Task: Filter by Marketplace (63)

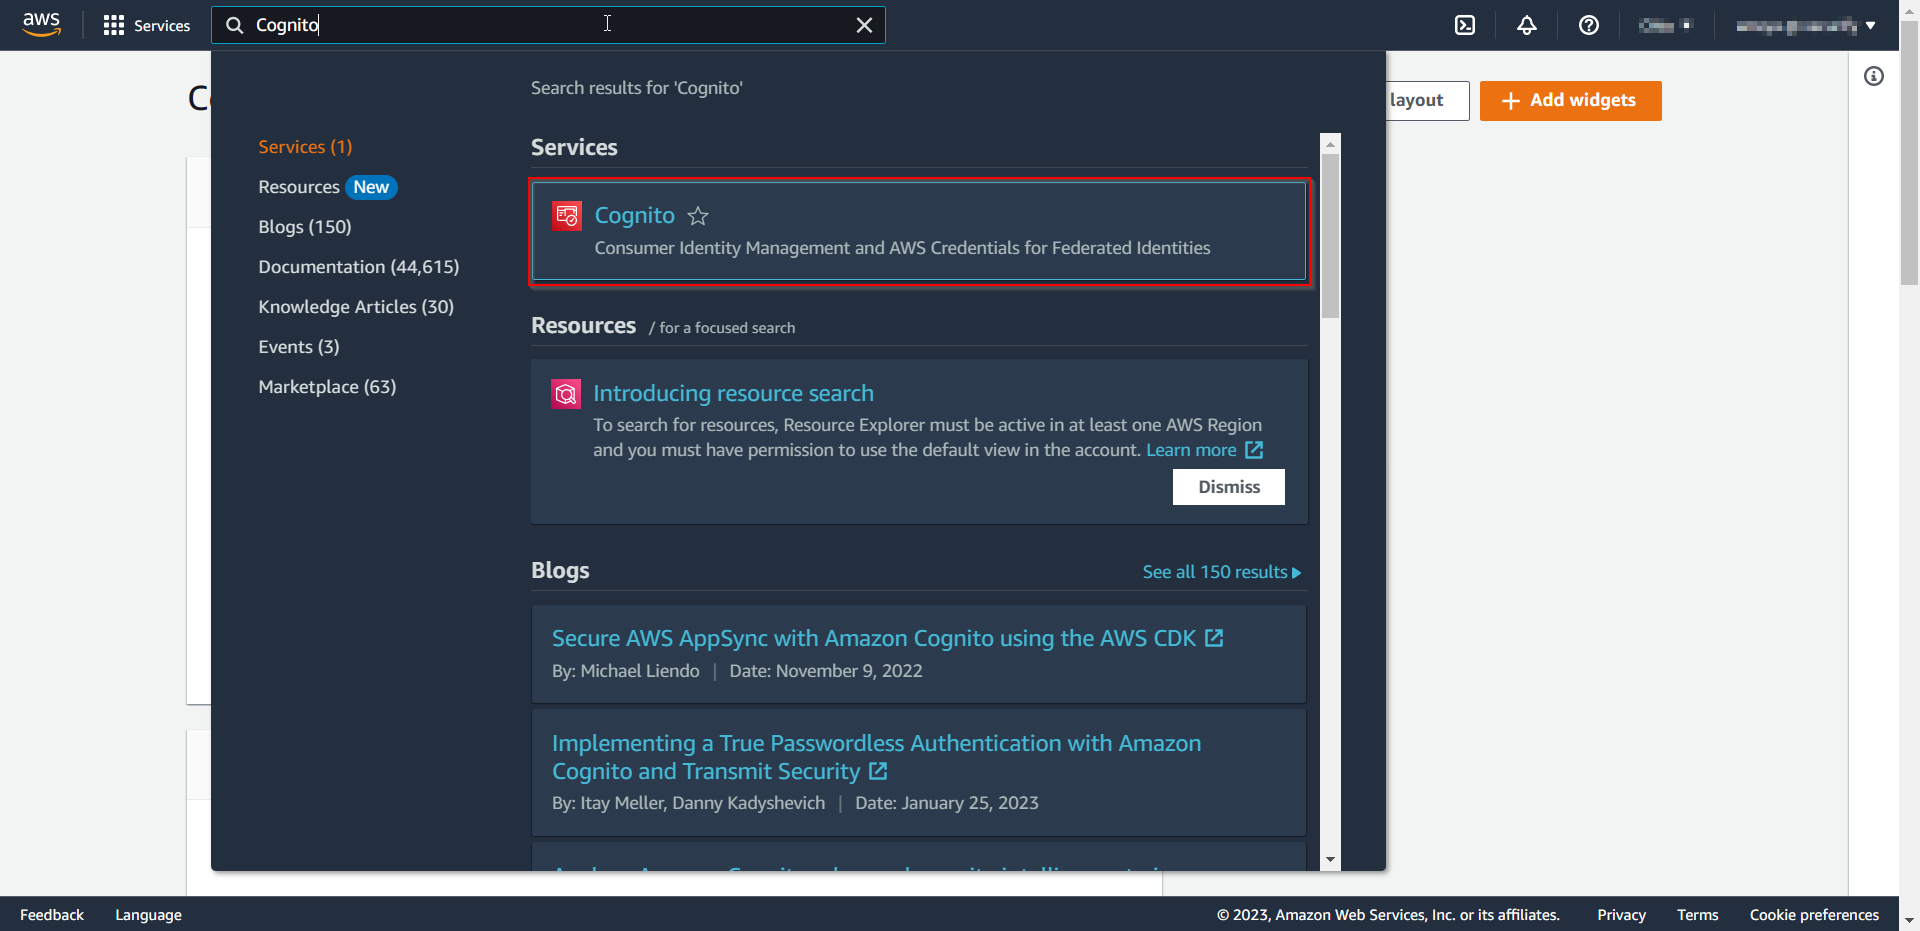Action: point(327,387)
